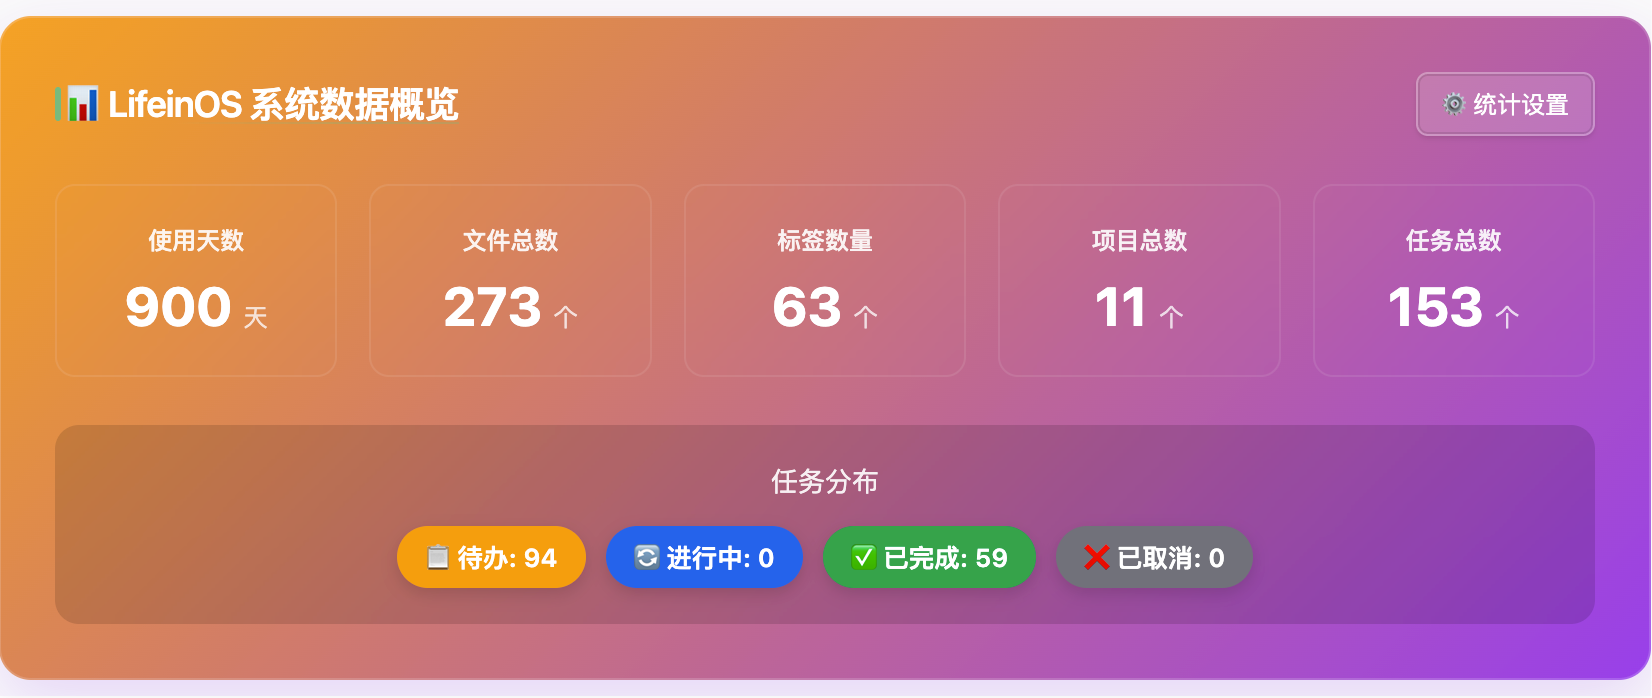Click the 63 tag count value
Screen dimensions: 1652x698
(x=807, y=307)
